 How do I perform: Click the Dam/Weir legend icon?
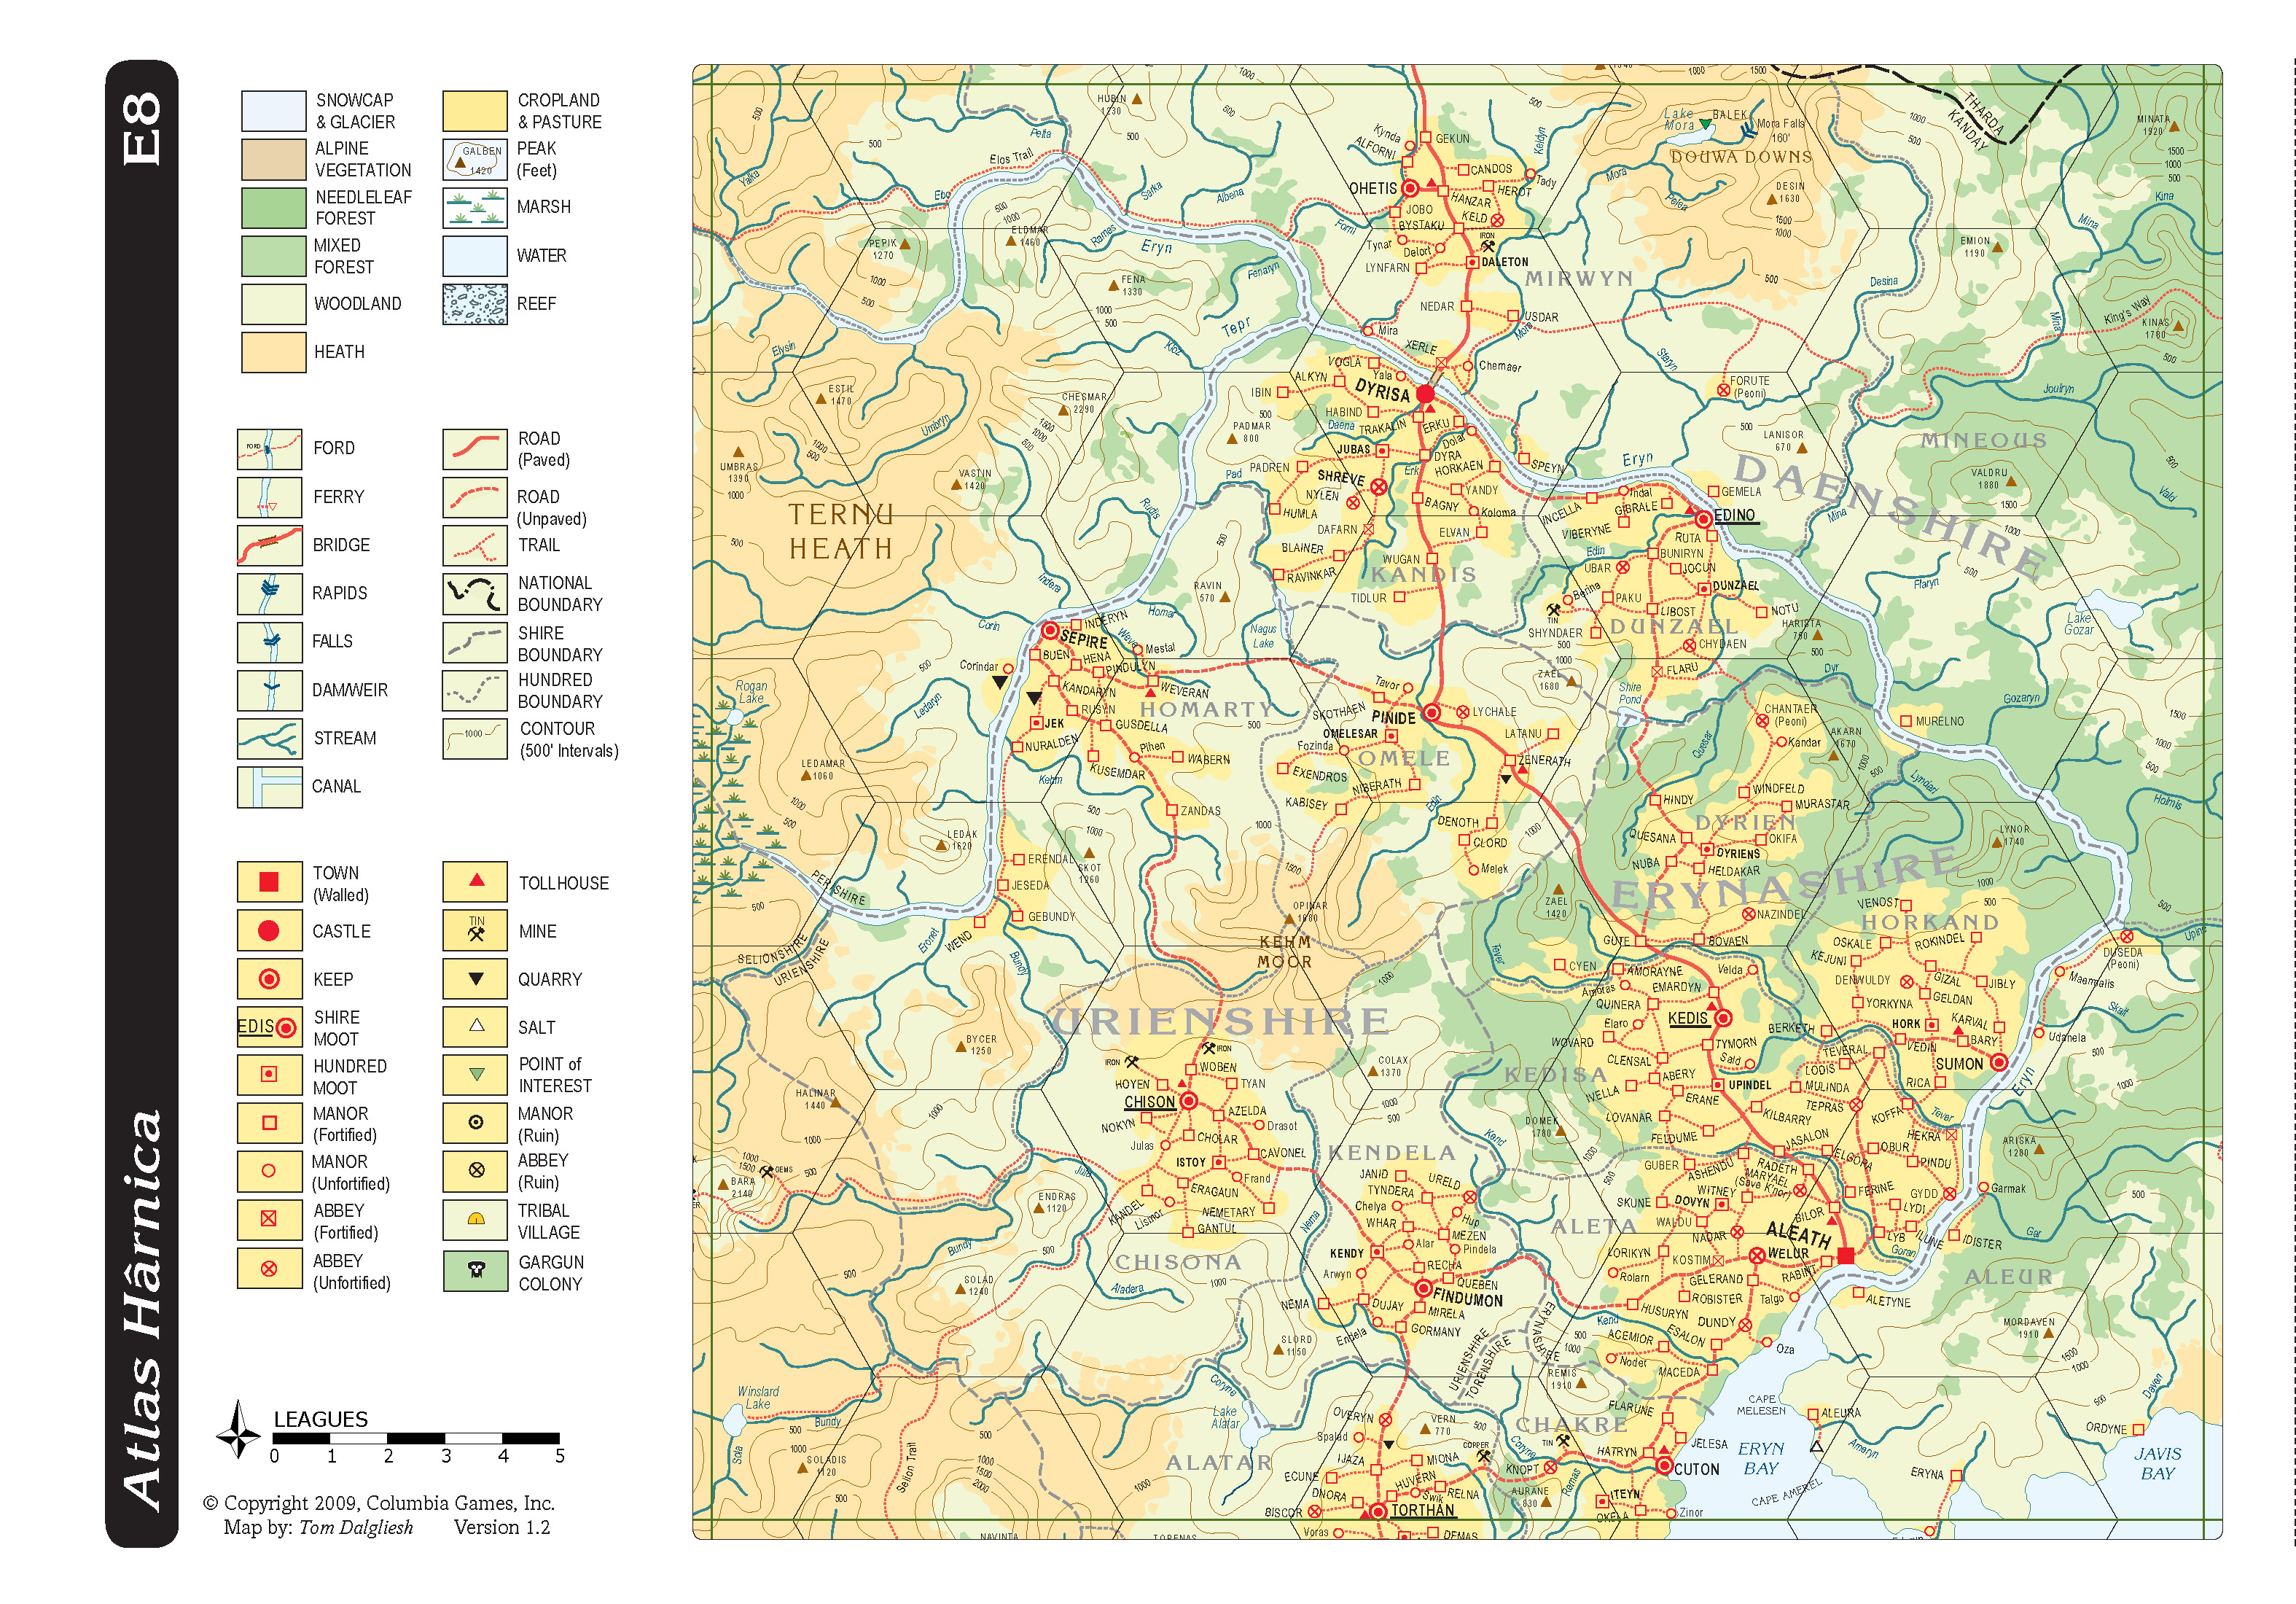269,690
